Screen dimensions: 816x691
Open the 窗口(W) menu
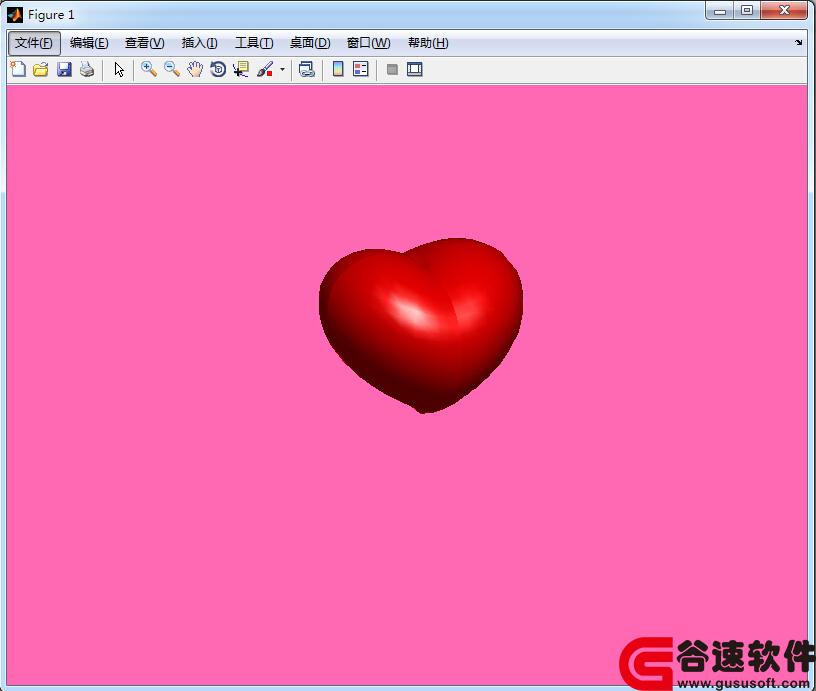[x=368, y=43]
